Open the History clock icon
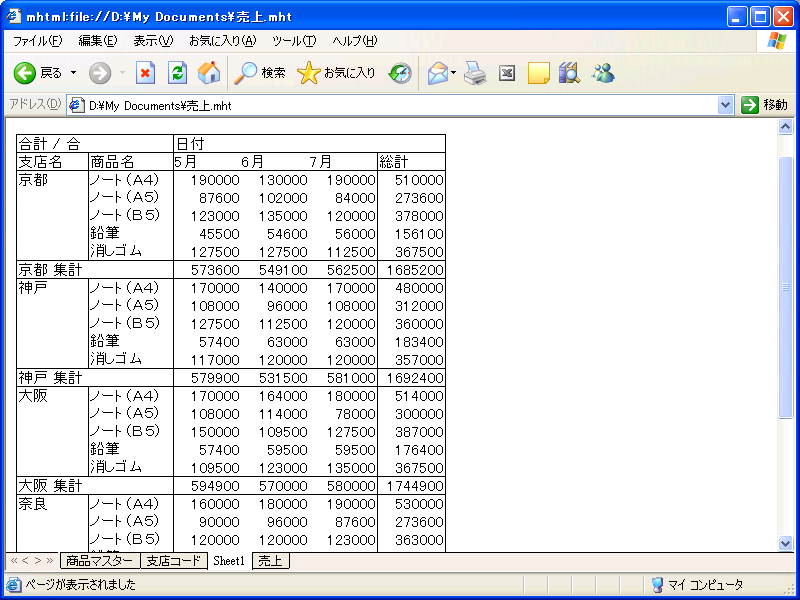 pyautogui.click(x=400, y=73)
